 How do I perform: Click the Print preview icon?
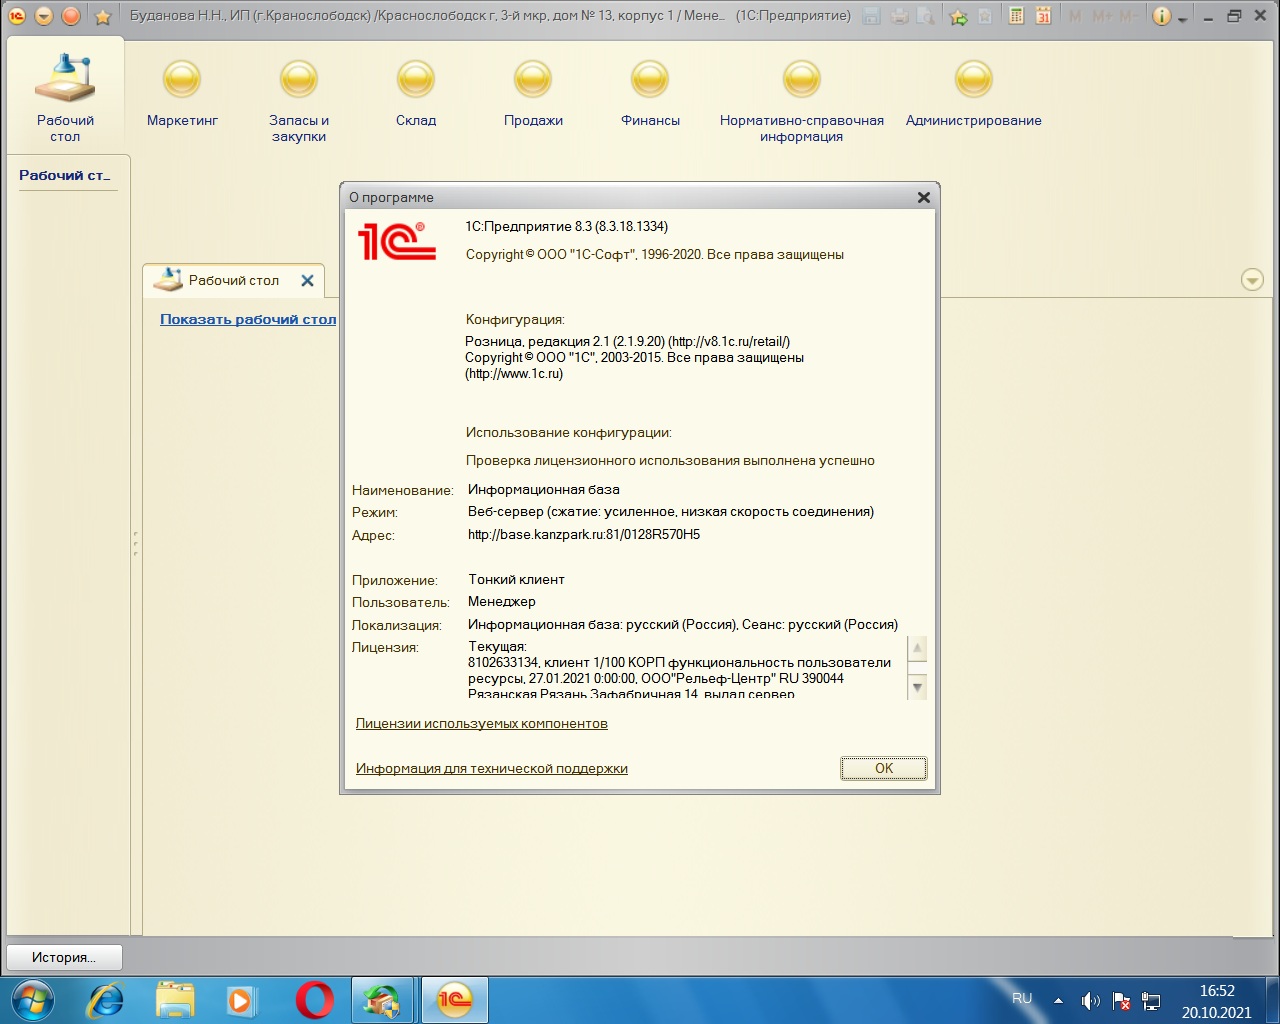(926, 16)
